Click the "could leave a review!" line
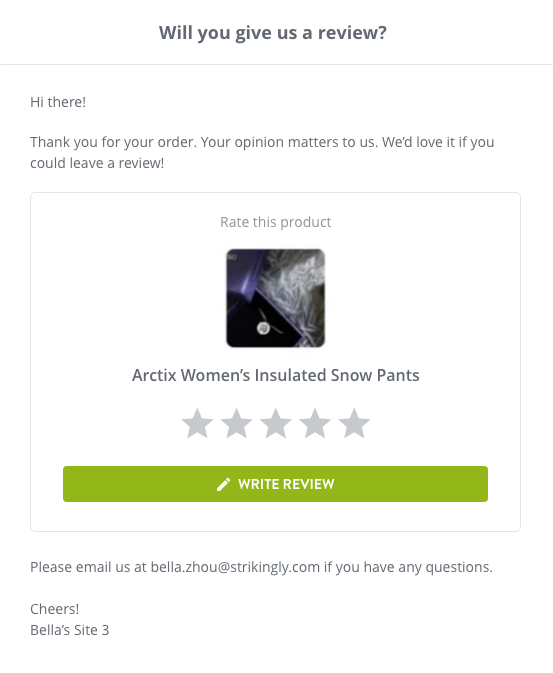This screenshot has height=673, width=553. pos(97,163)
